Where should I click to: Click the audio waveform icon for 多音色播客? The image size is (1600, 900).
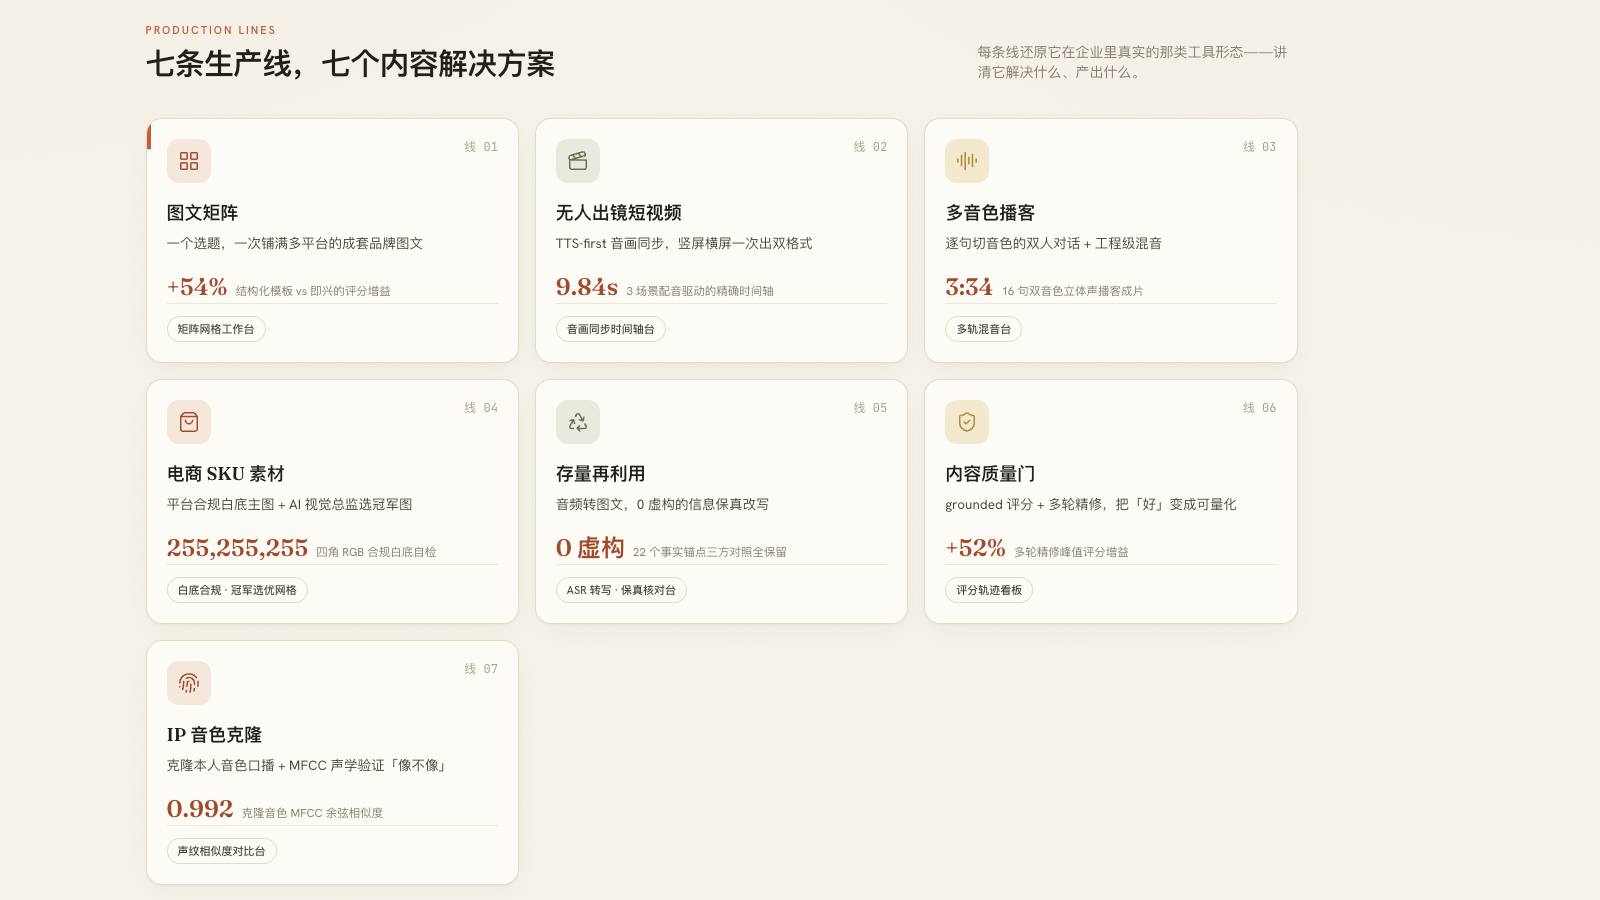click(967, 161)
